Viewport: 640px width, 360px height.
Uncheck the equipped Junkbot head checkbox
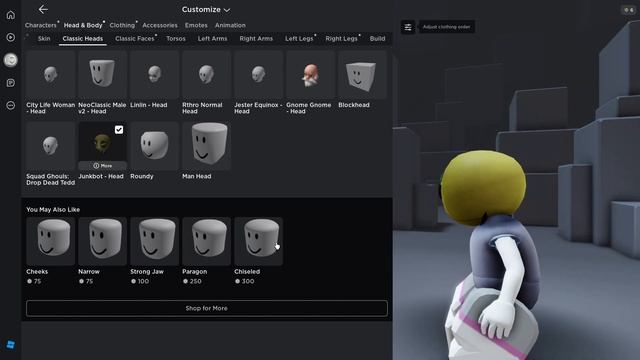pyautogui.click(x=119, y=130)
